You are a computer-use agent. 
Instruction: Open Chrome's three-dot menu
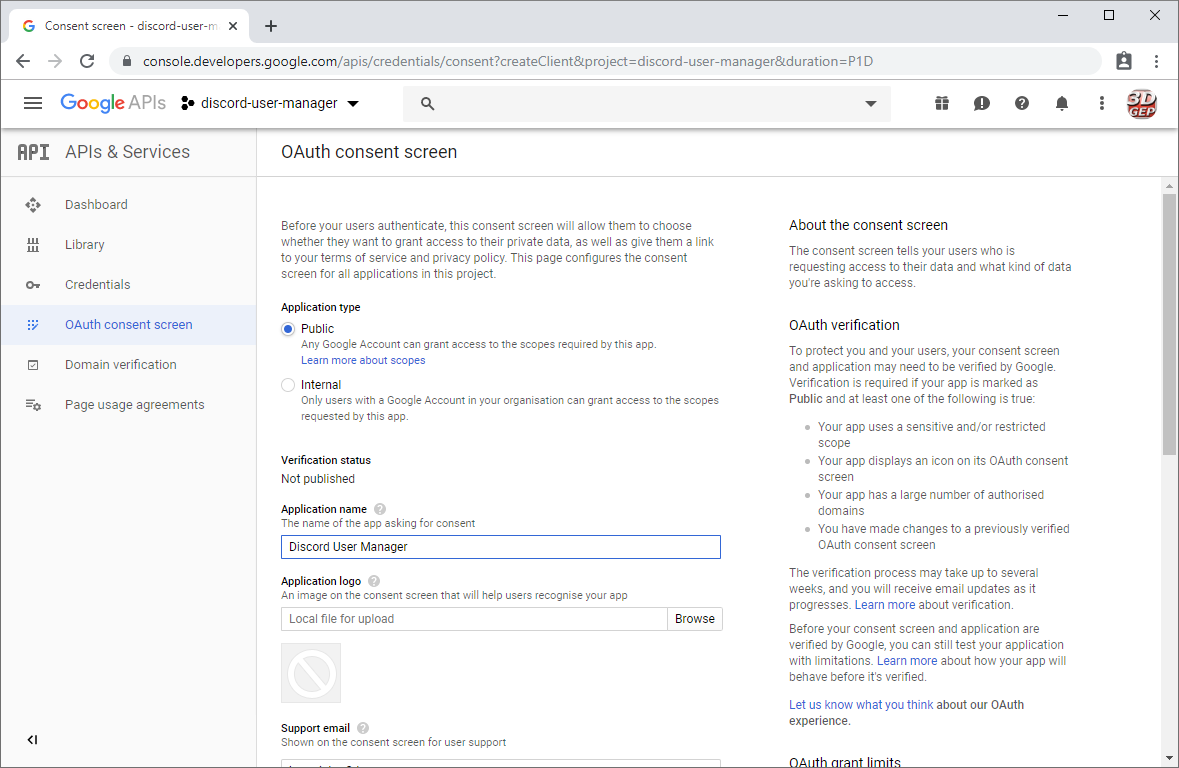(x=1156, y=61)
